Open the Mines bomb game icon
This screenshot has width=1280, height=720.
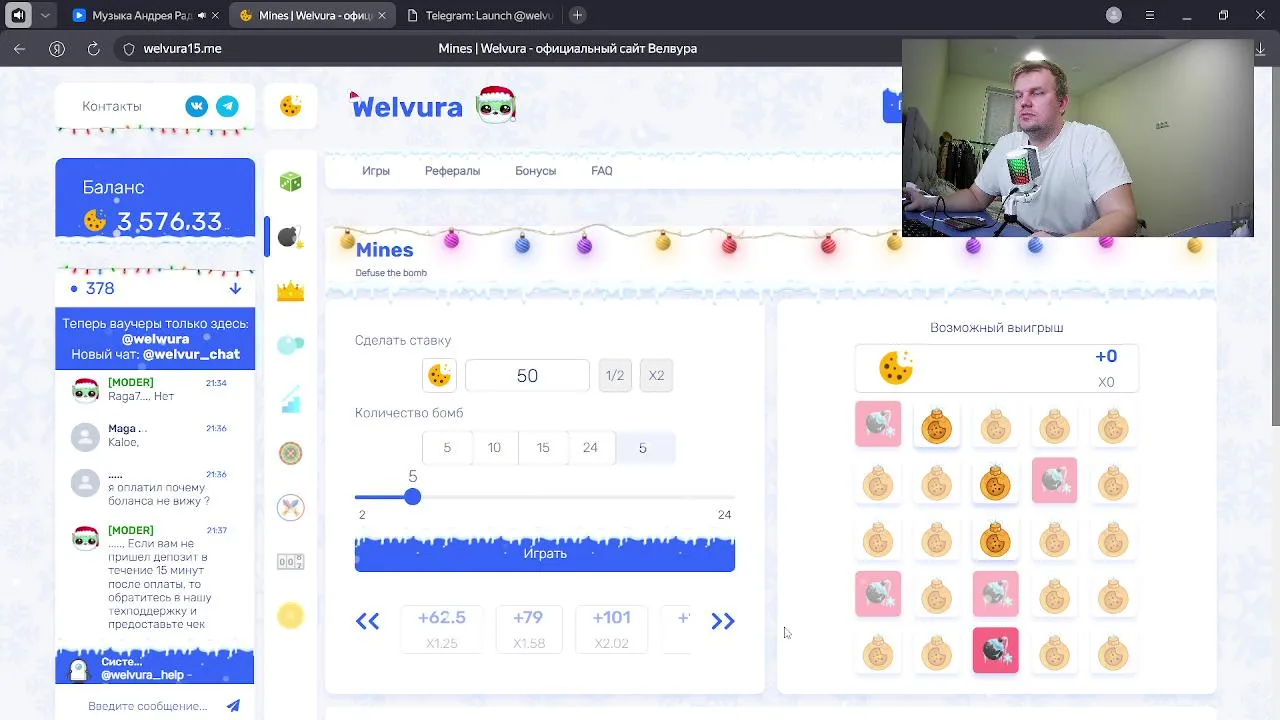click(x=290, y=237)
